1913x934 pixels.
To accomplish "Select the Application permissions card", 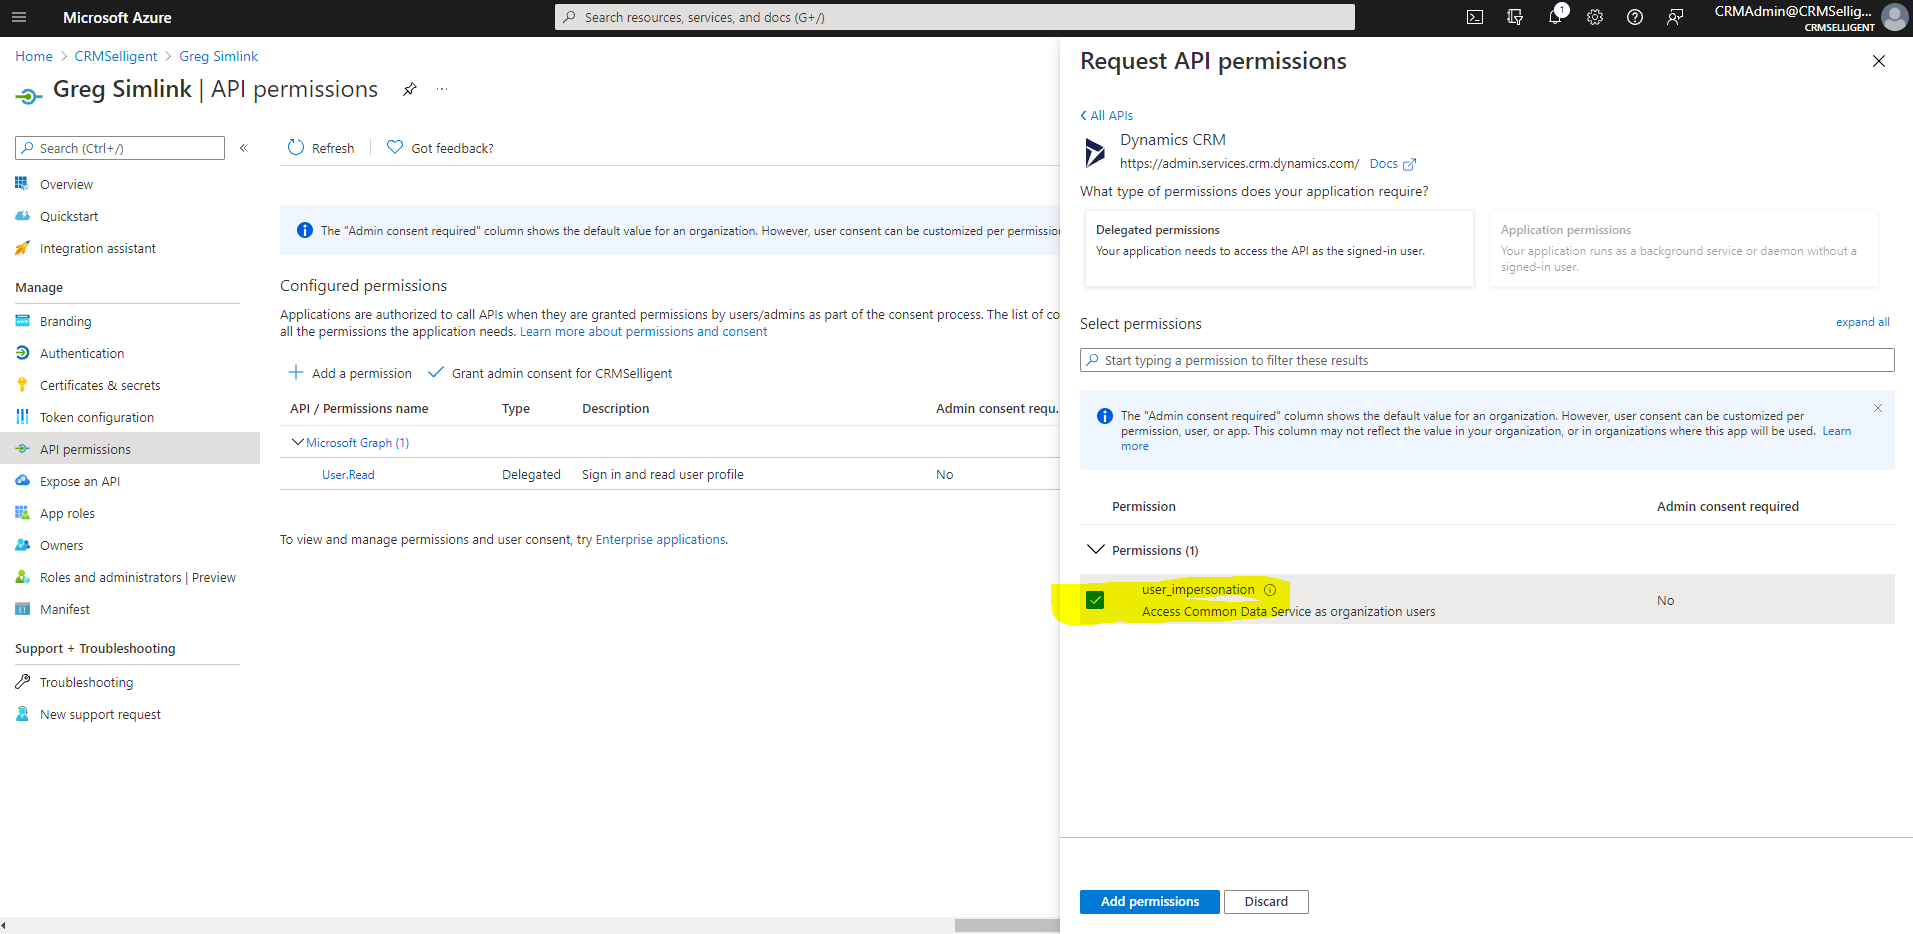I will [x=1683, y=248].
